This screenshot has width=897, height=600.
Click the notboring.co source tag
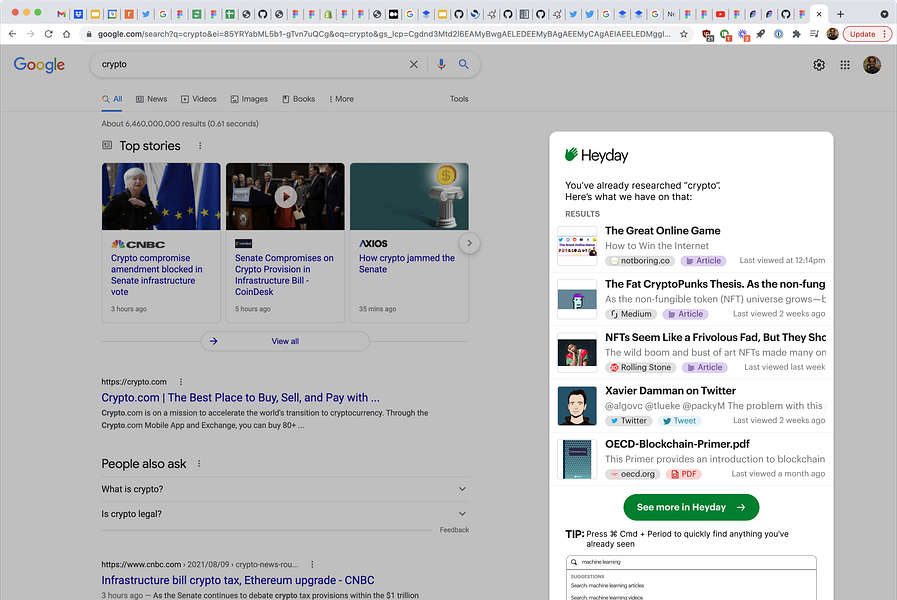tap(640, 261)
